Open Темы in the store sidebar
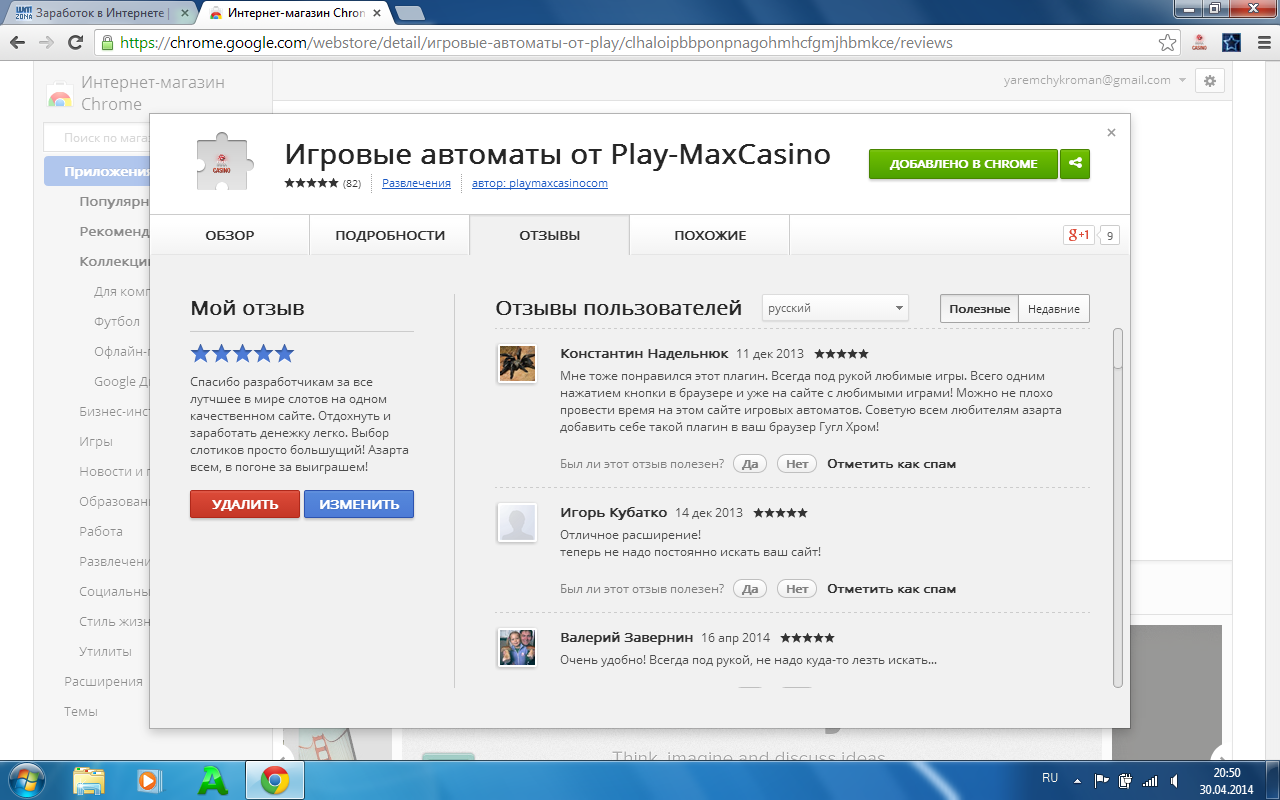Screen dimensions: 1280x800 81,711
